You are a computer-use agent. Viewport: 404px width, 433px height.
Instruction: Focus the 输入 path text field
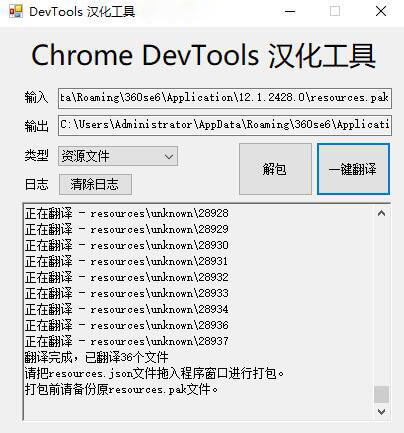[x=225, y=98]
